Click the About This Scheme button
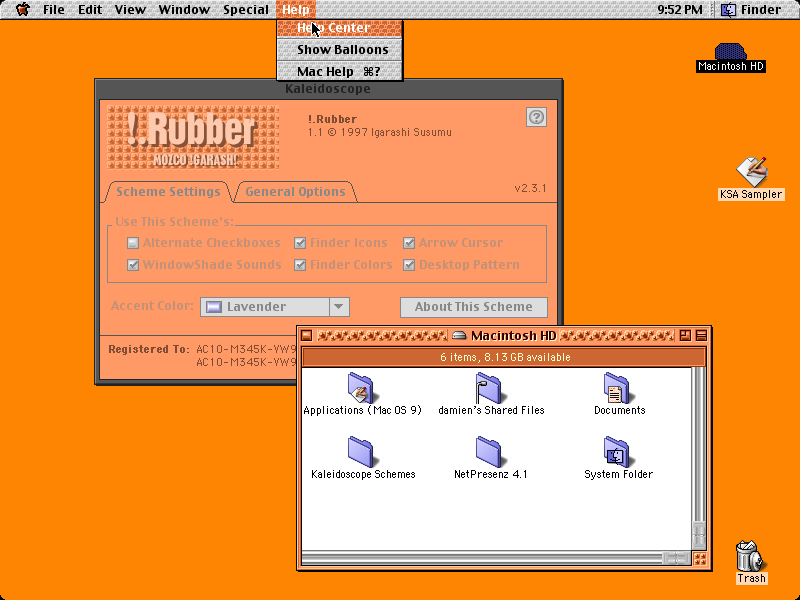 coord(473,307)
